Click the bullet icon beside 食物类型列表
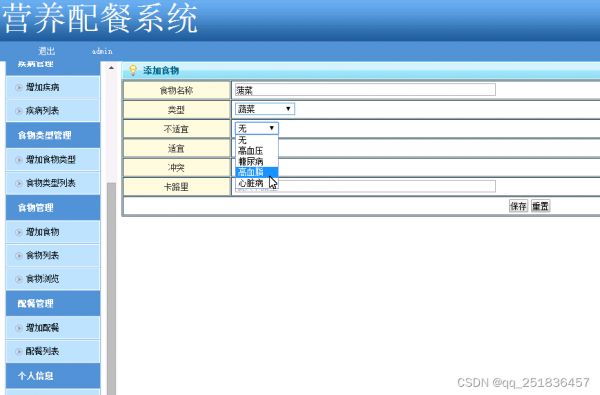600x395 pixels. pos(18,183)
